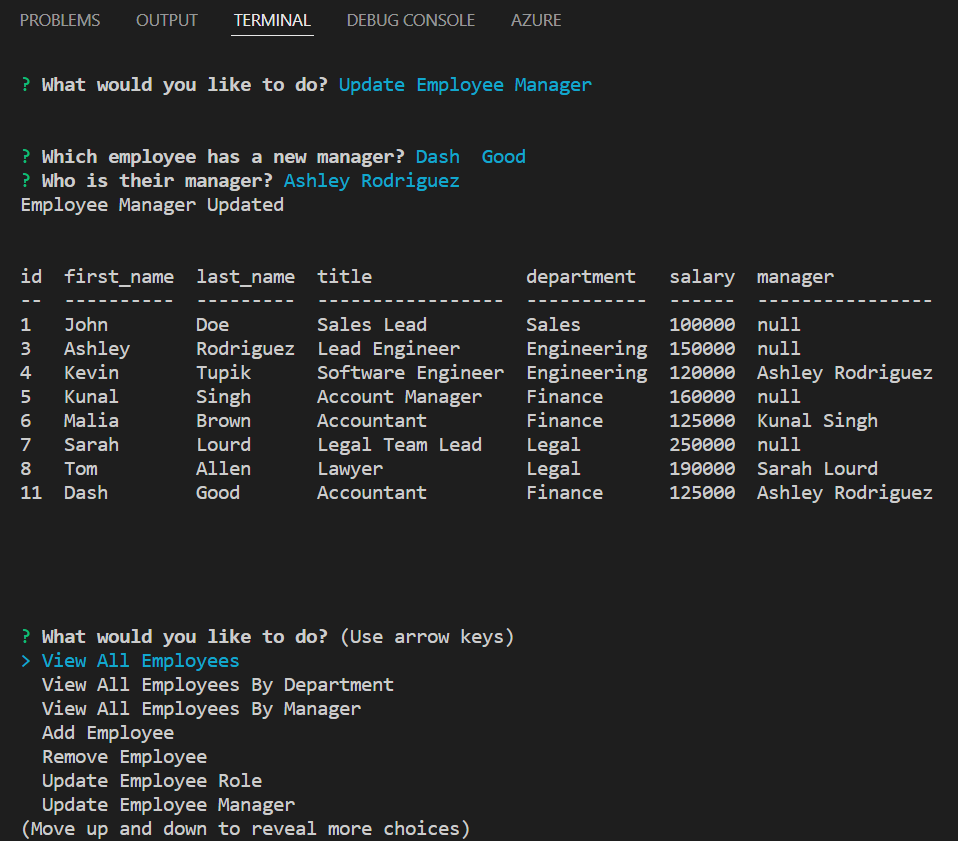This screenshot has height=841, width=958.
Task: Click first name John in the table
Action: [86, 325]
